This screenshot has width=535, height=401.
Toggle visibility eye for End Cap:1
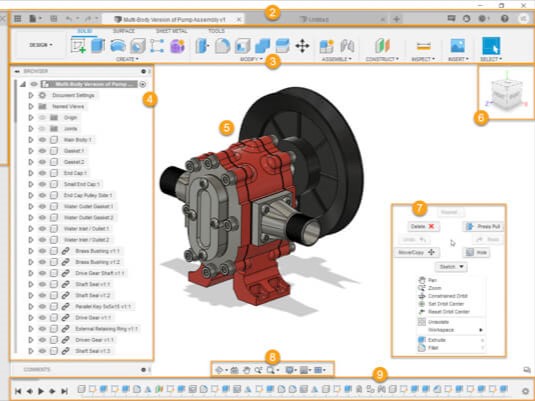click(42, 173)
